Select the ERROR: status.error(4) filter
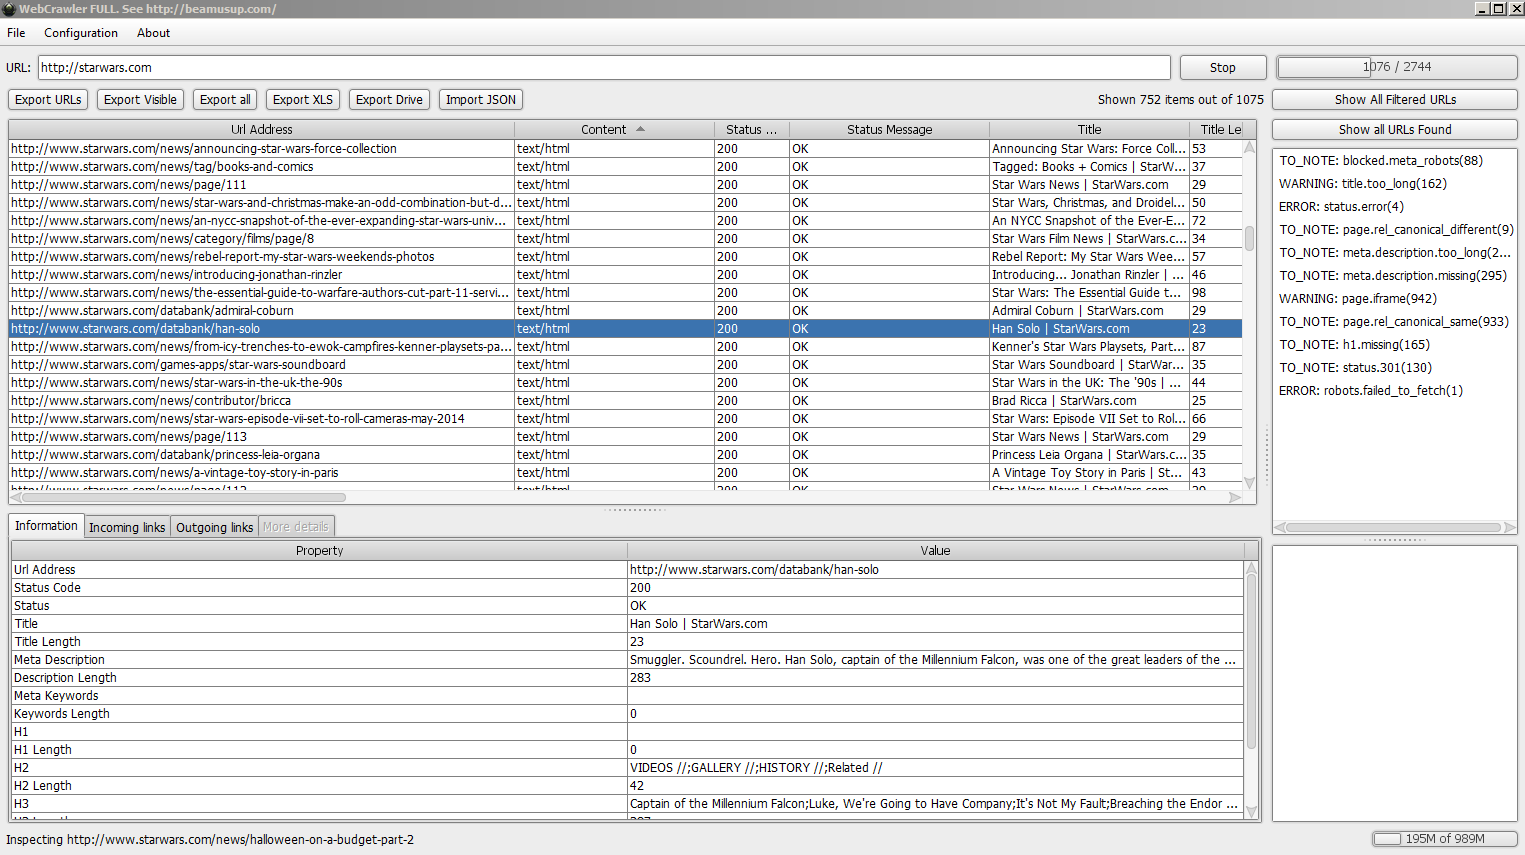1525x855 pixels. (1341, 207)
